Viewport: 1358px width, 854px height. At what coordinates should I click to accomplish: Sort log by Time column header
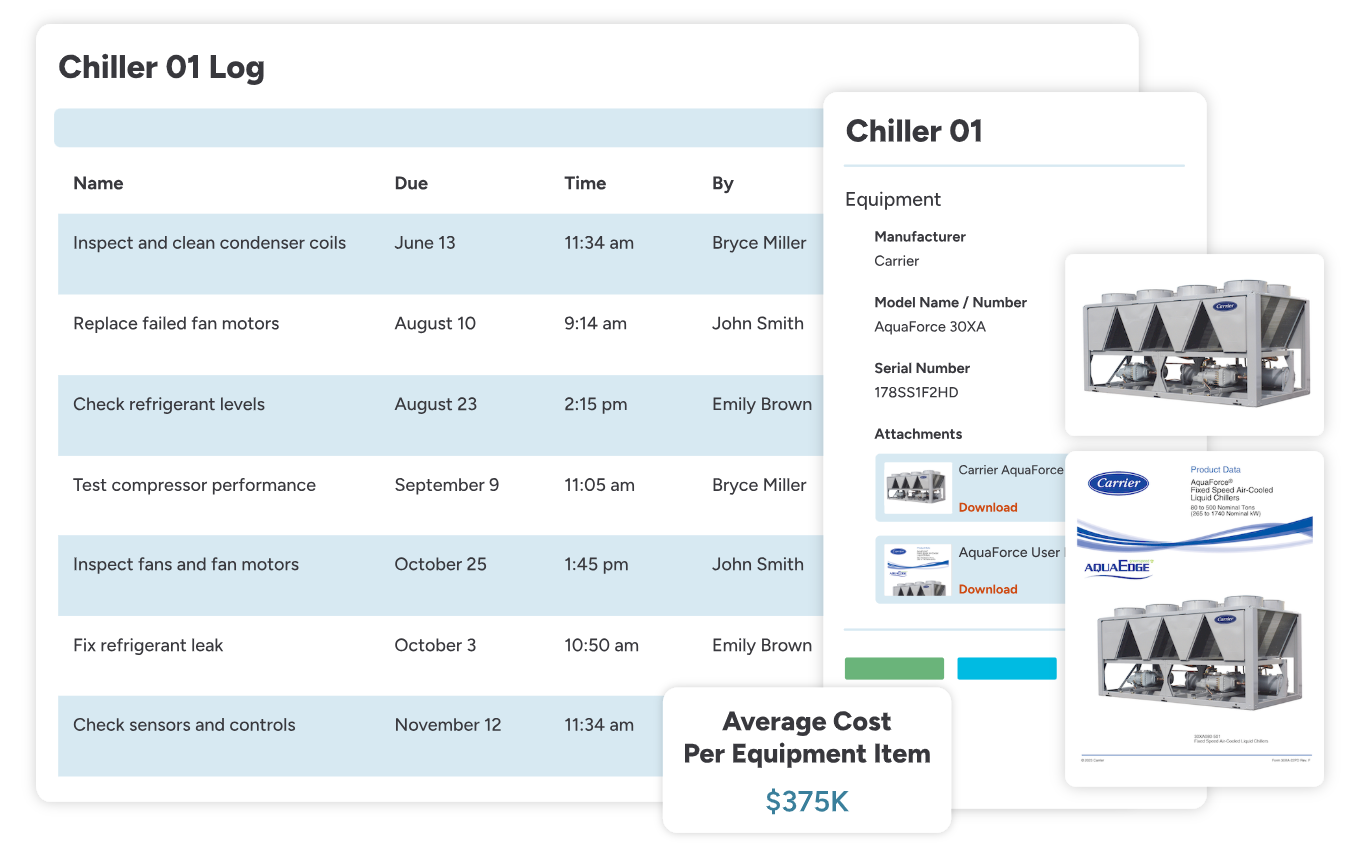pyautogui.click(x=585, y=183)
